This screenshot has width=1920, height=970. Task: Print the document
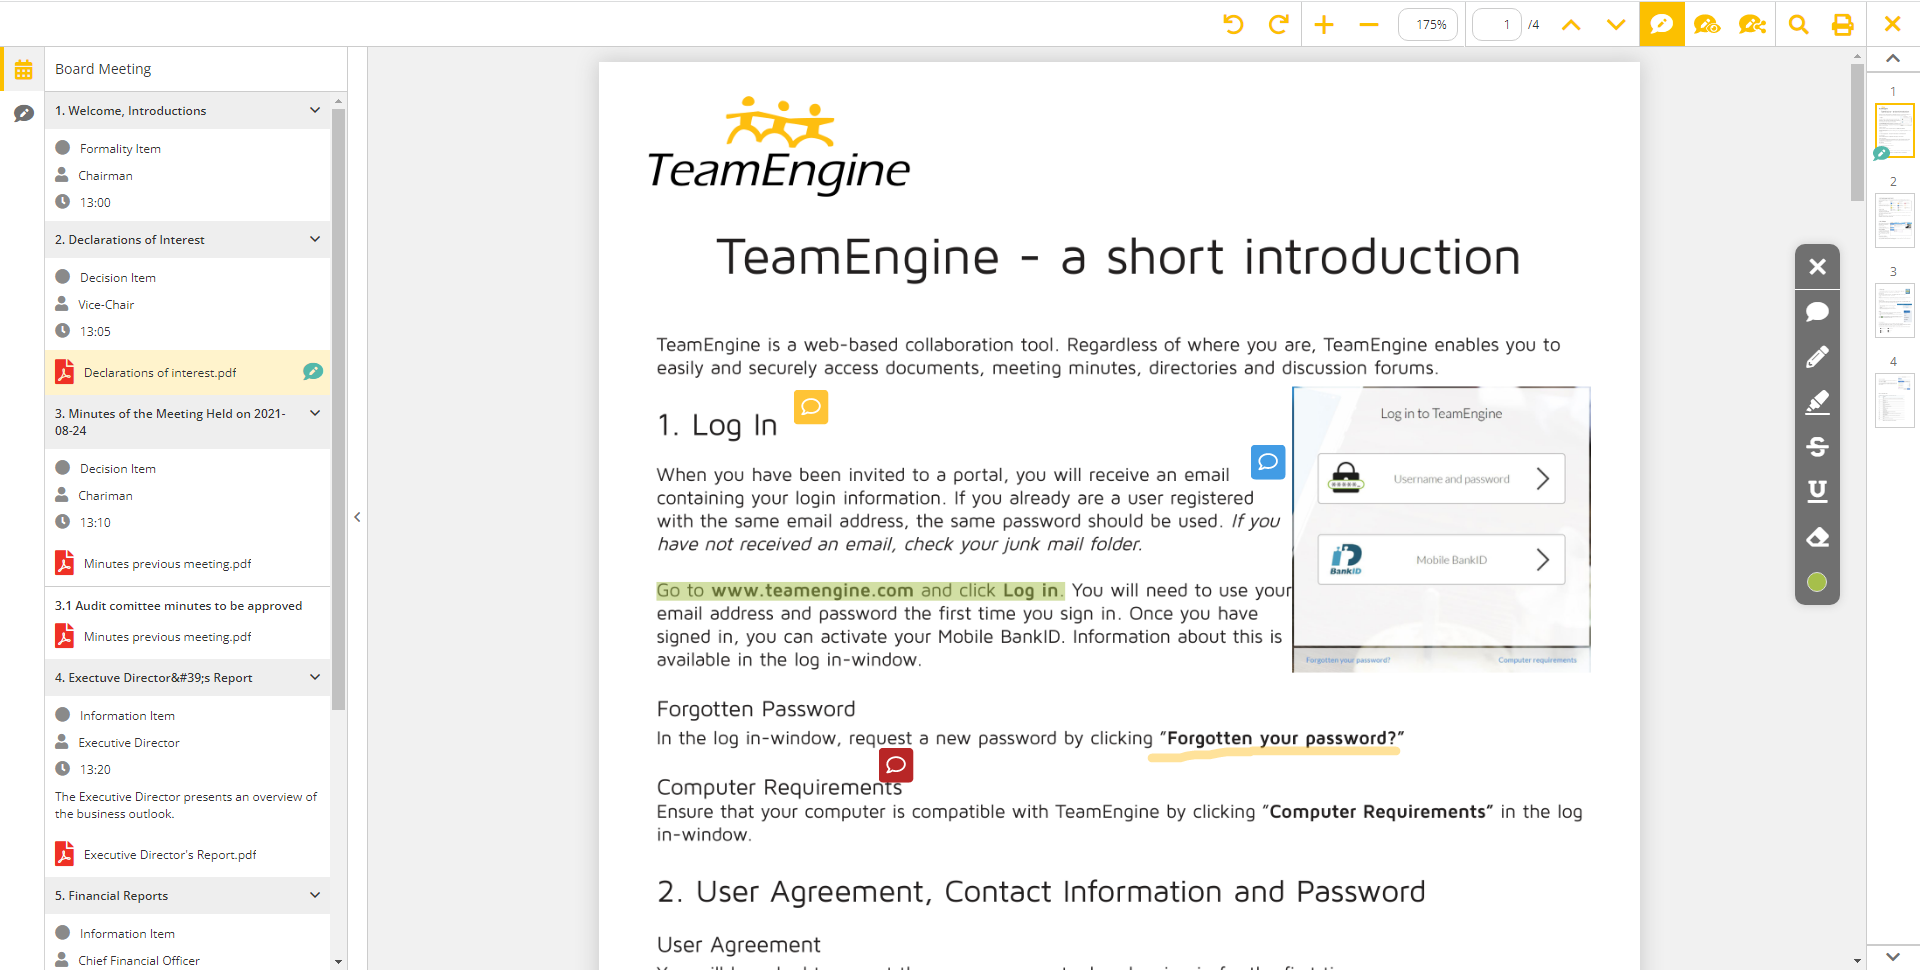point(1842,24)
